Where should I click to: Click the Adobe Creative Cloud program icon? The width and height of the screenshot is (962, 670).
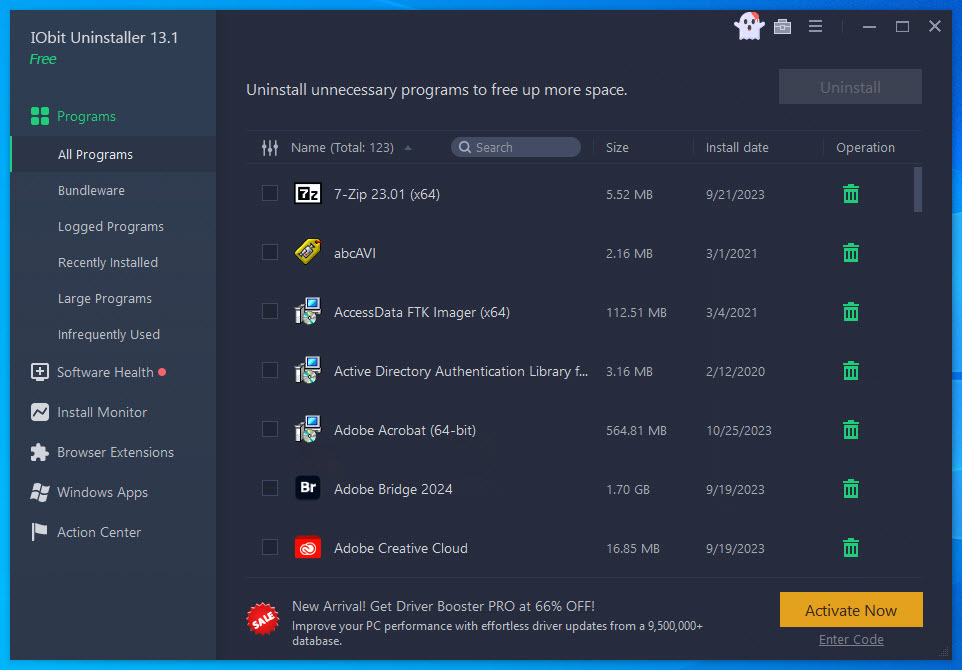pos(307,548)
